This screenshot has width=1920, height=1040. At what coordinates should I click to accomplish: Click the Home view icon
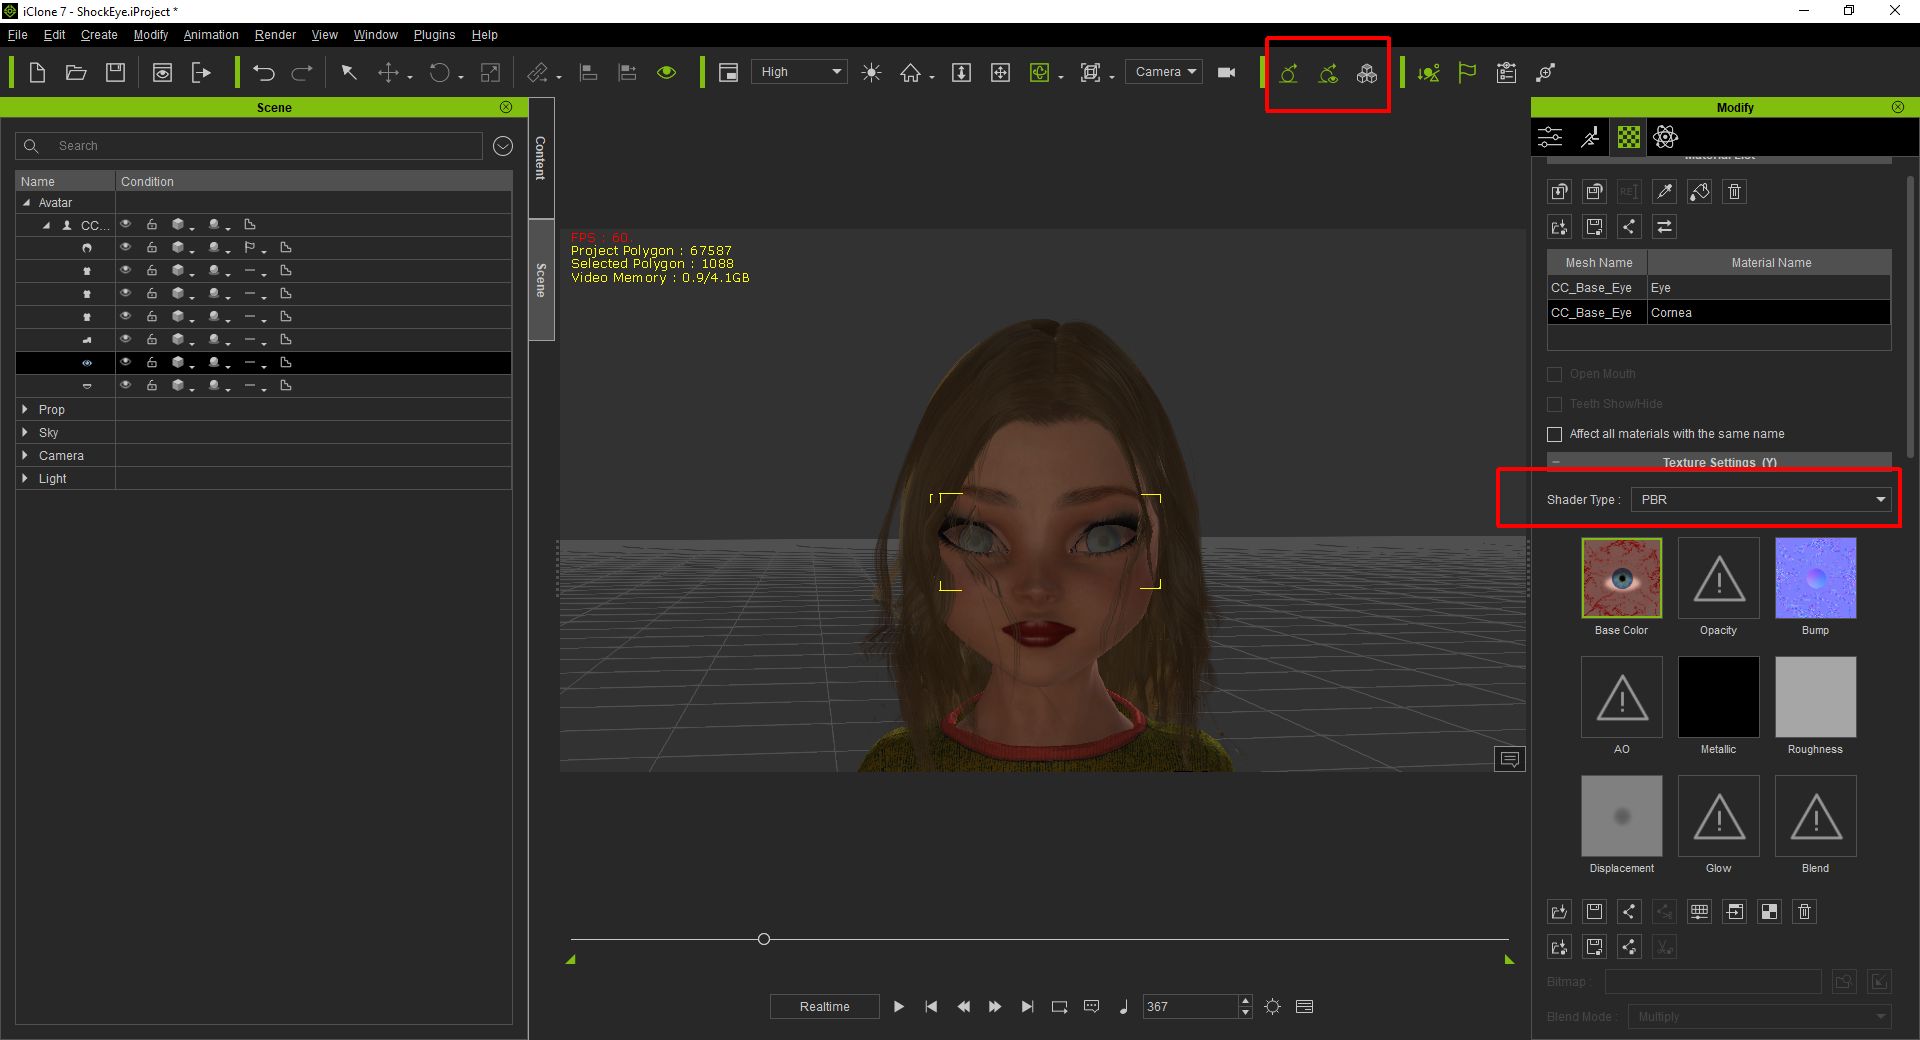[910, 72]
